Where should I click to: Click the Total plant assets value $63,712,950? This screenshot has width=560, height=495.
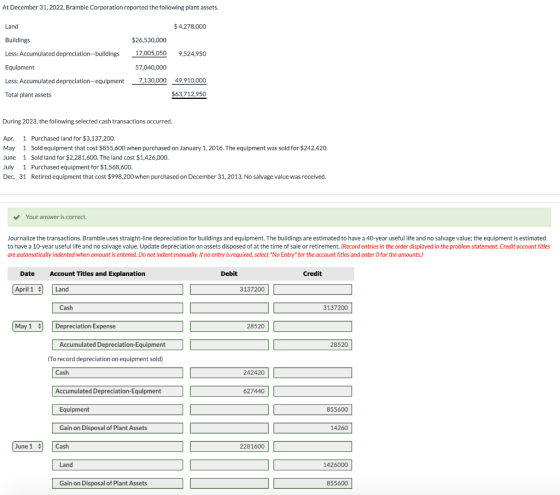pos(189,94)
